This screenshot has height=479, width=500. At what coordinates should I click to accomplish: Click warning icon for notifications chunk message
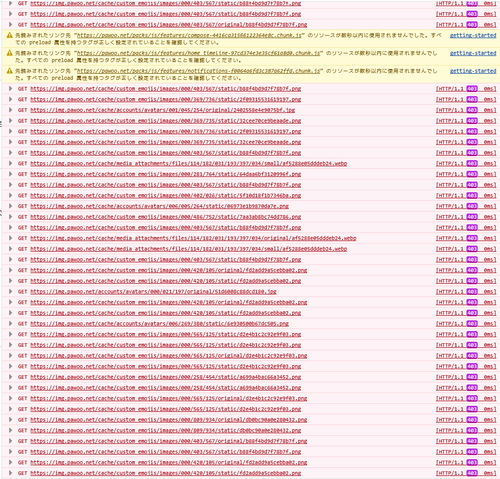click(x=9, y=71)
